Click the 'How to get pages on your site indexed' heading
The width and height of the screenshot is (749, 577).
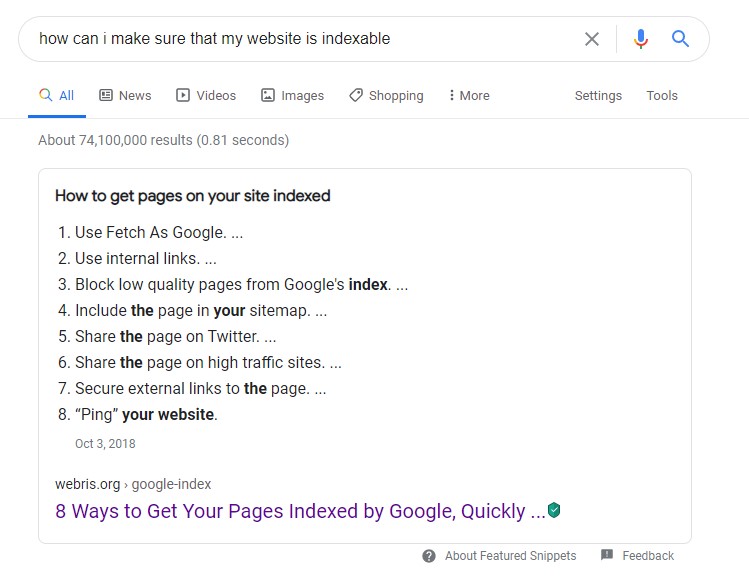192,196
